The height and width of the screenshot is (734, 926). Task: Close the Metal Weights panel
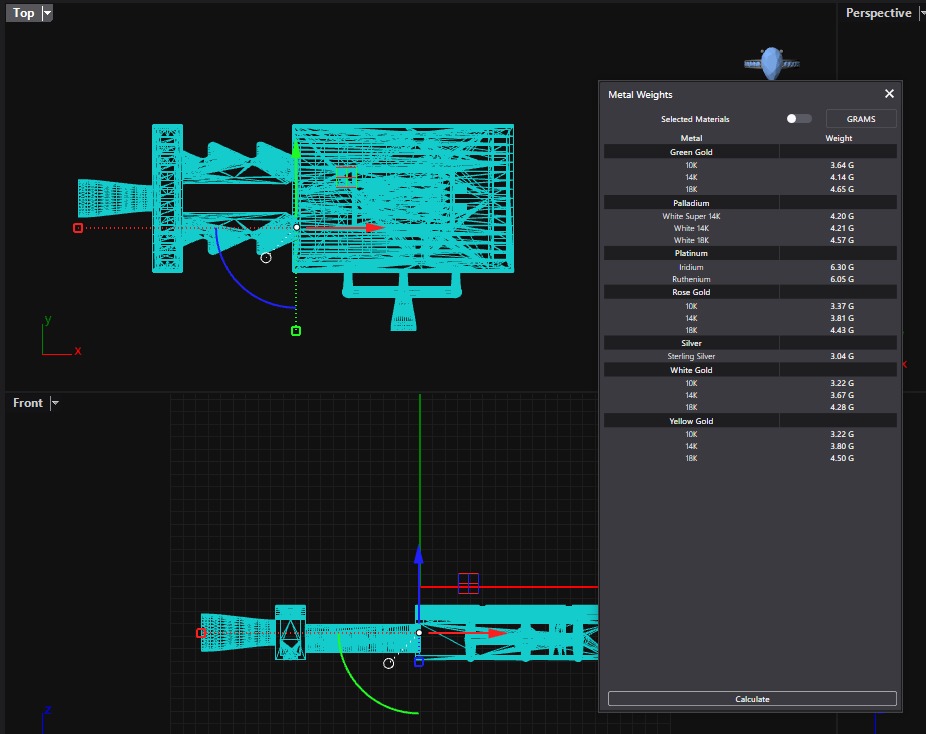coord(889,94)
